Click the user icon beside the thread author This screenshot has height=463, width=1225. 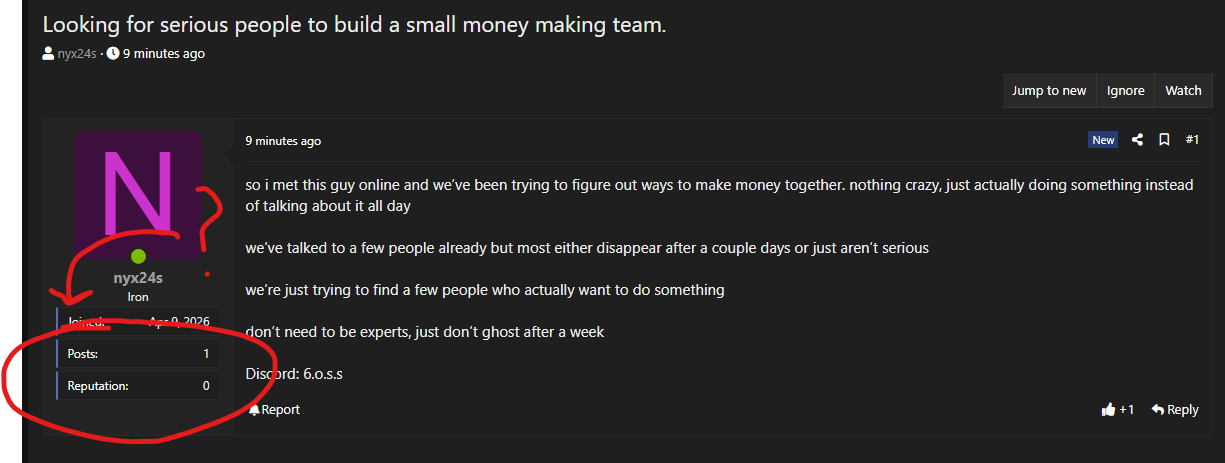click(48, 54)
